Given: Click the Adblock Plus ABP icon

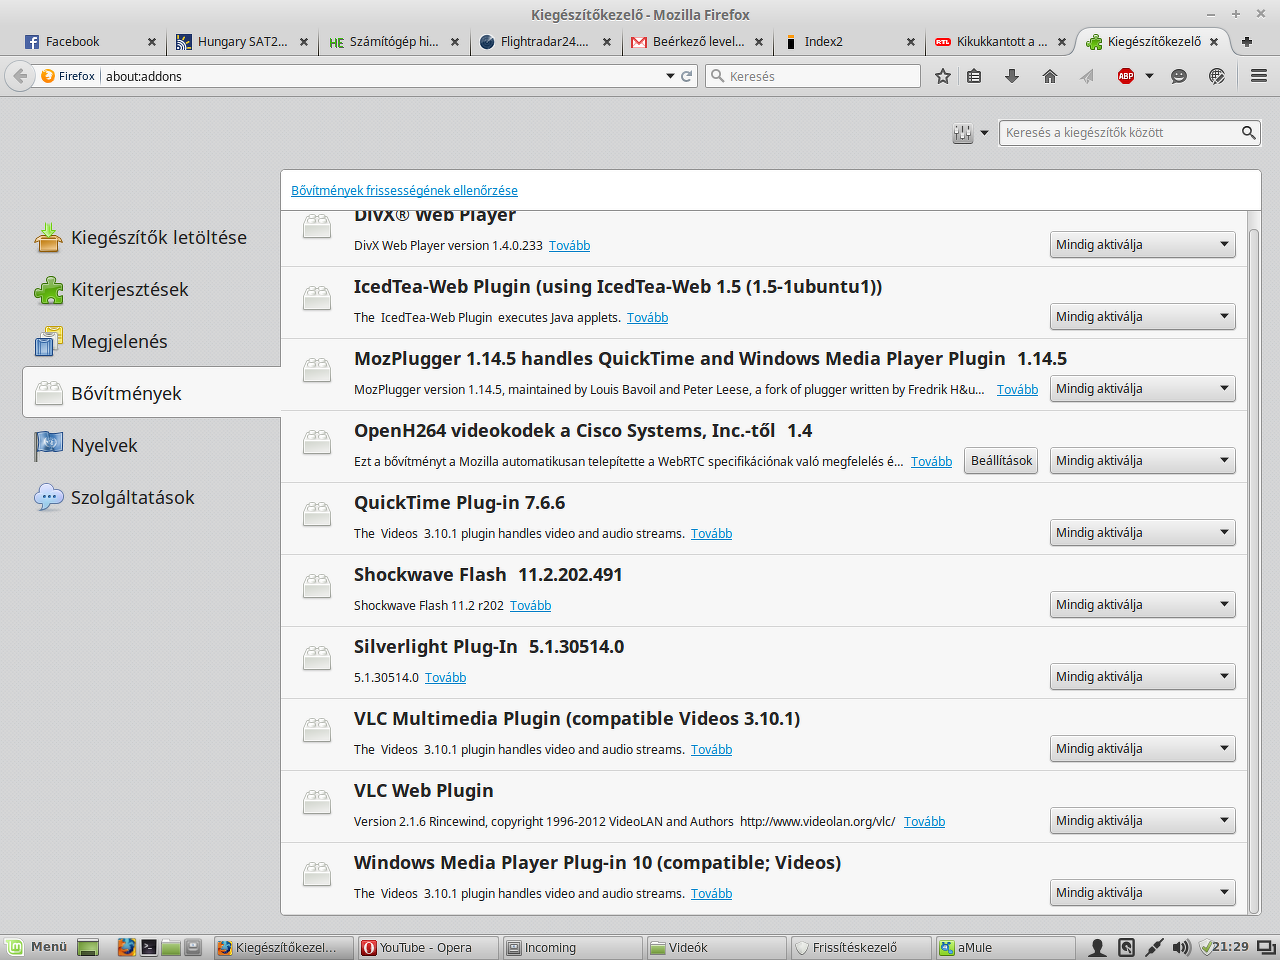Looking at the screenshot, I should pos(1126,76).
